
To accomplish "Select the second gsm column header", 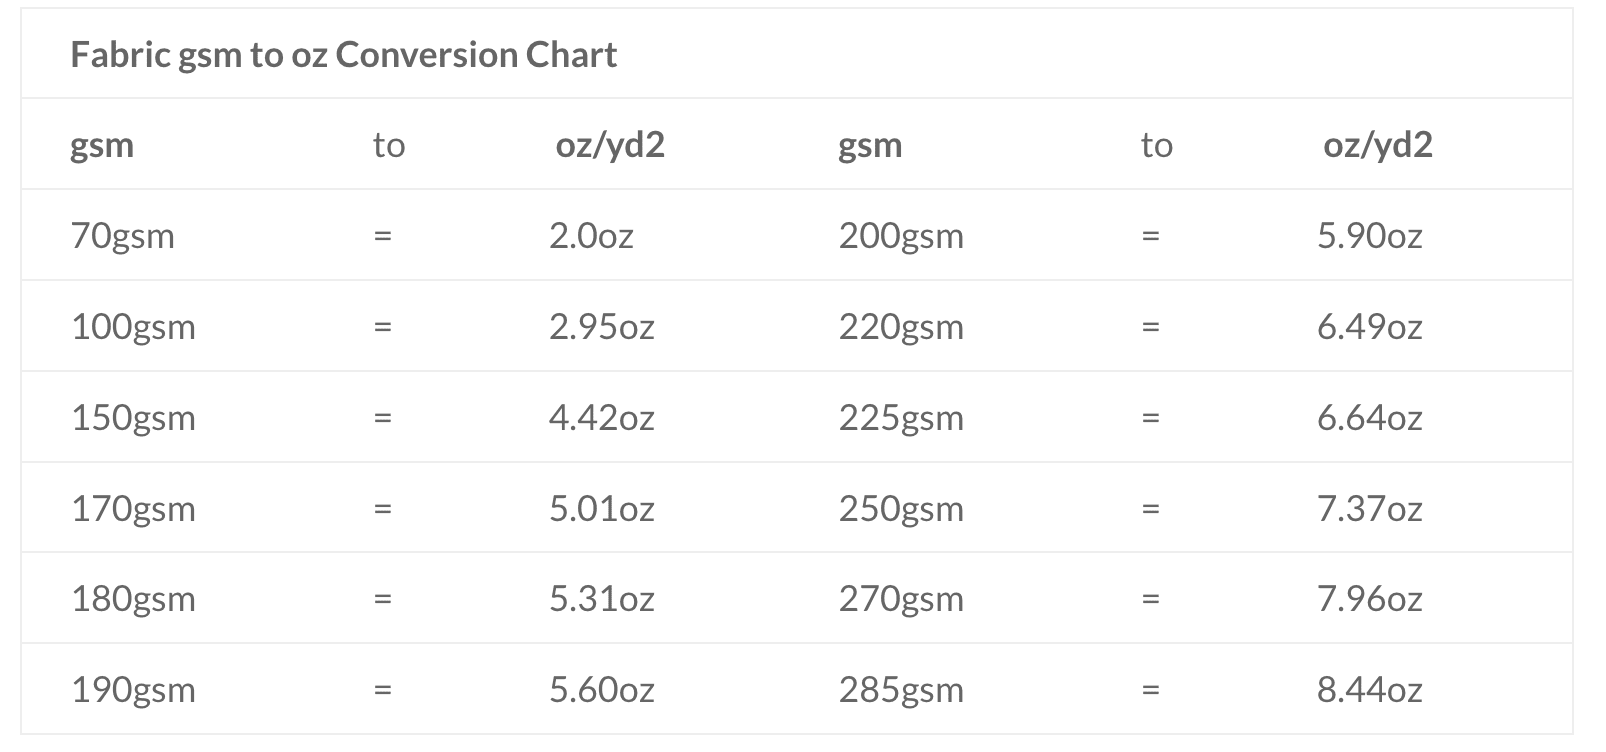I will [x=870, y=146].
